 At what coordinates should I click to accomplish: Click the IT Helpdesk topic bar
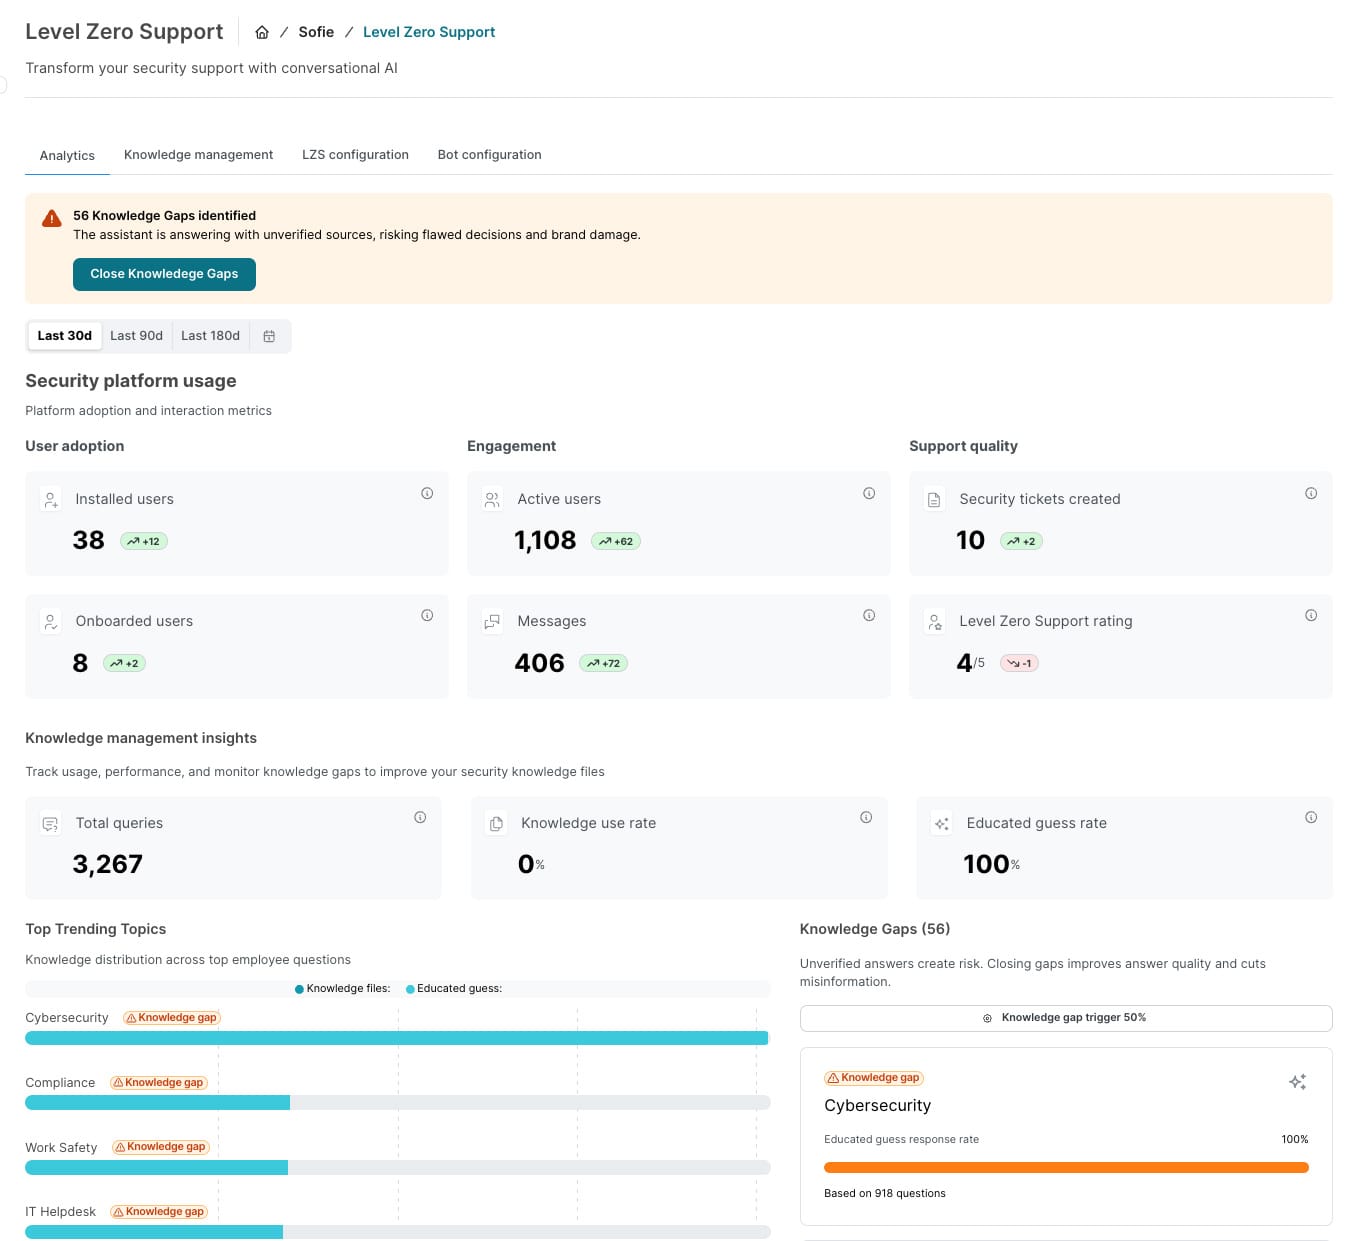point(397,1232)
